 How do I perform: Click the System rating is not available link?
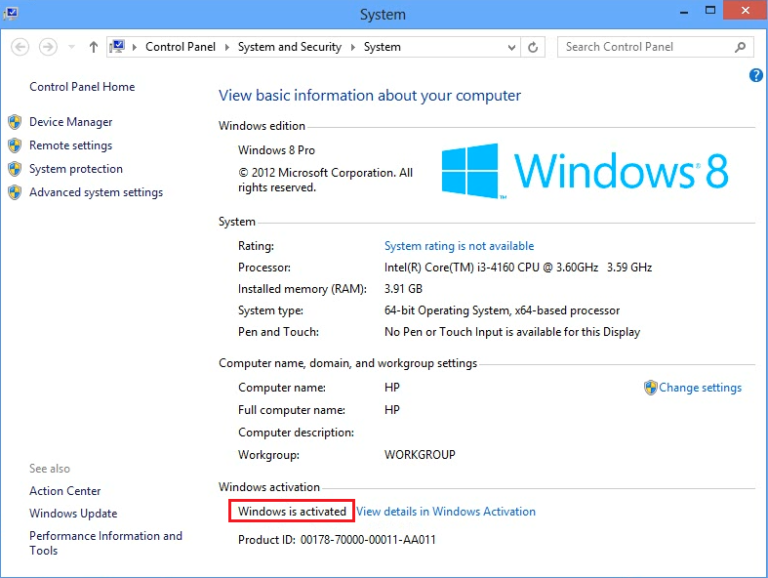(459, 246)
